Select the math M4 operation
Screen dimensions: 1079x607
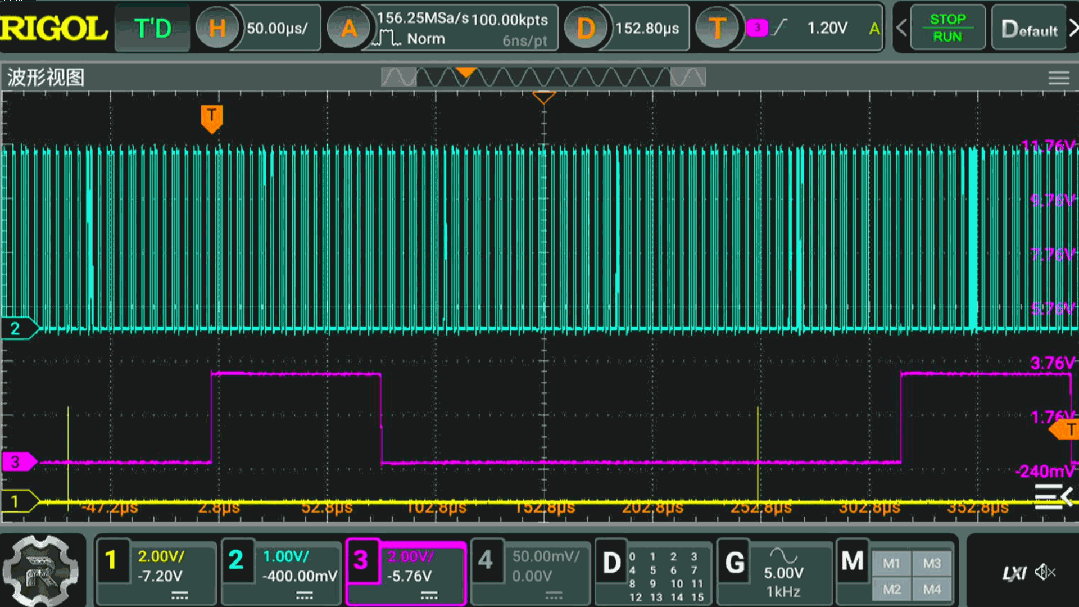(x=931, y=589)
